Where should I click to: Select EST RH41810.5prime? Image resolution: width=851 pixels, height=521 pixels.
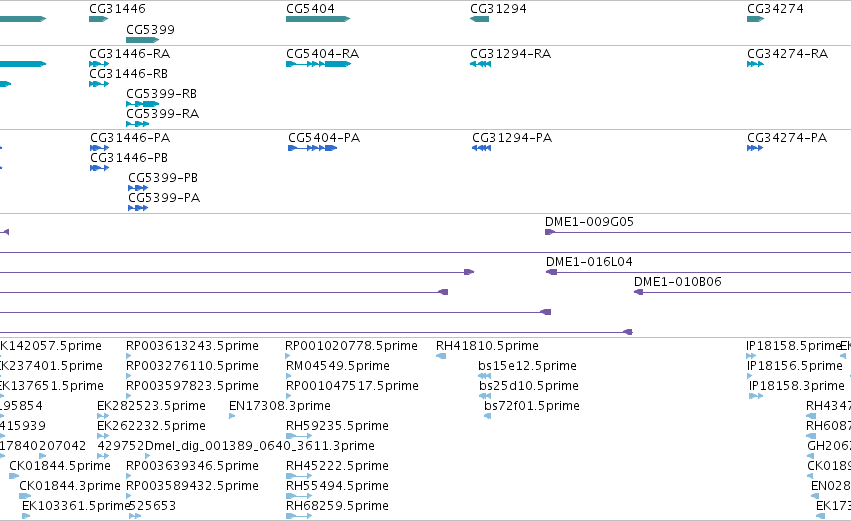point(487,346)
